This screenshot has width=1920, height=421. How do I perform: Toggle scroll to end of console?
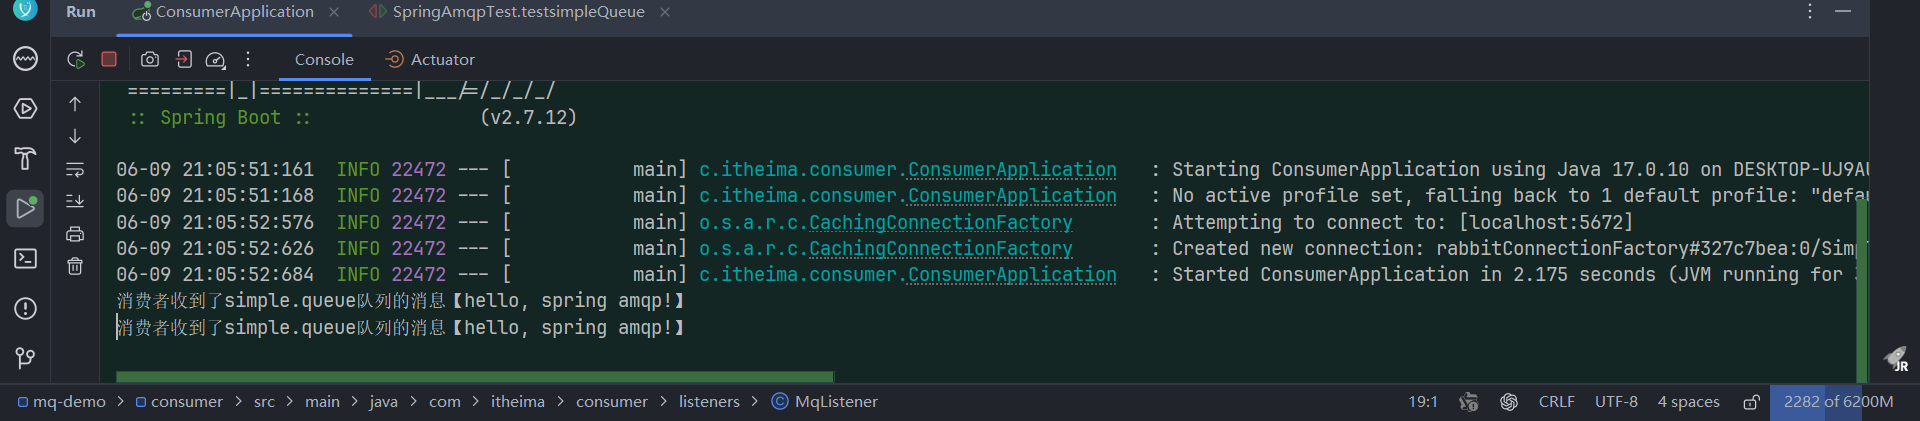pyautogui.click(x=75, y=201)
